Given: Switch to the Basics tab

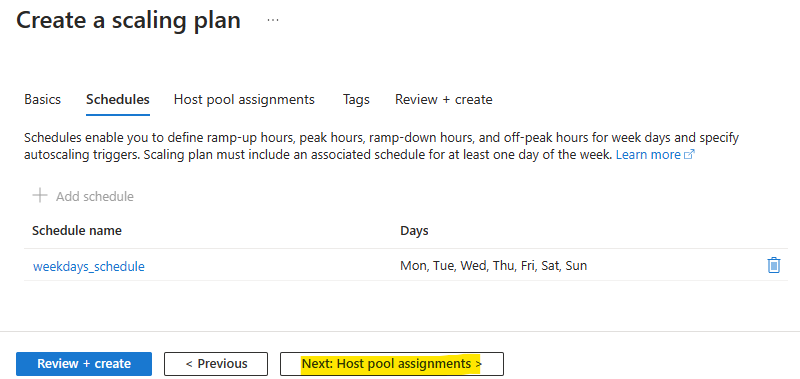Looking at the screenshot, I should click(x=42, y=99).
